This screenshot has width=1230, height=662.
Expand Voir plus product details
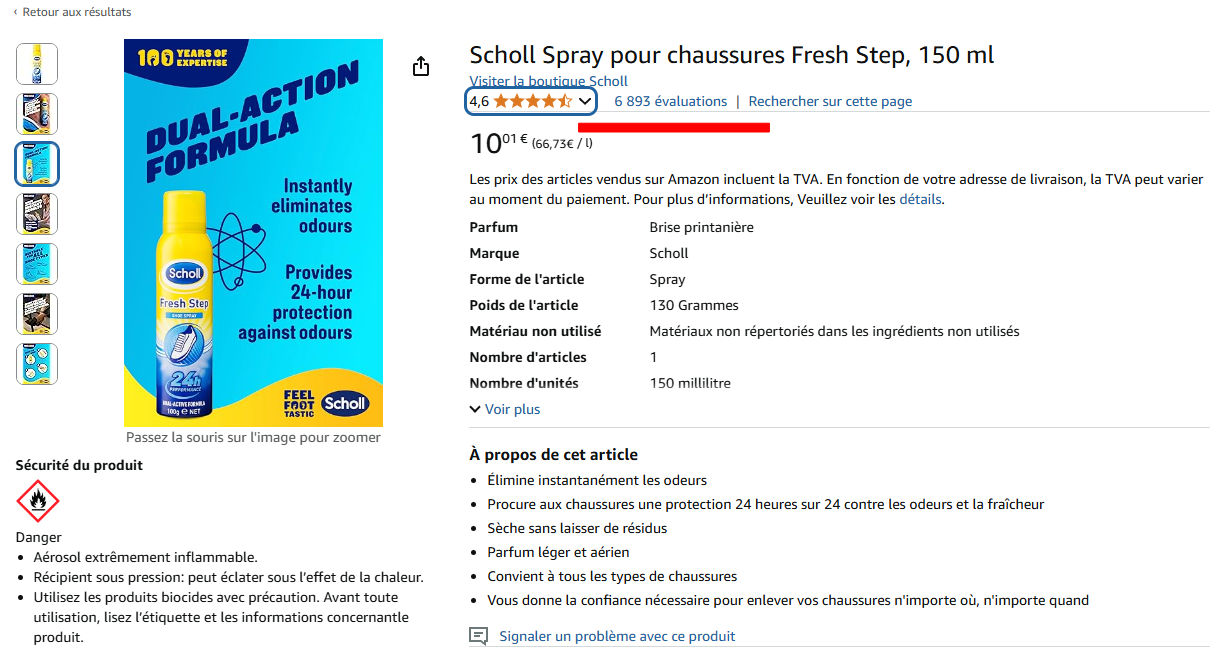click(505, 409)
